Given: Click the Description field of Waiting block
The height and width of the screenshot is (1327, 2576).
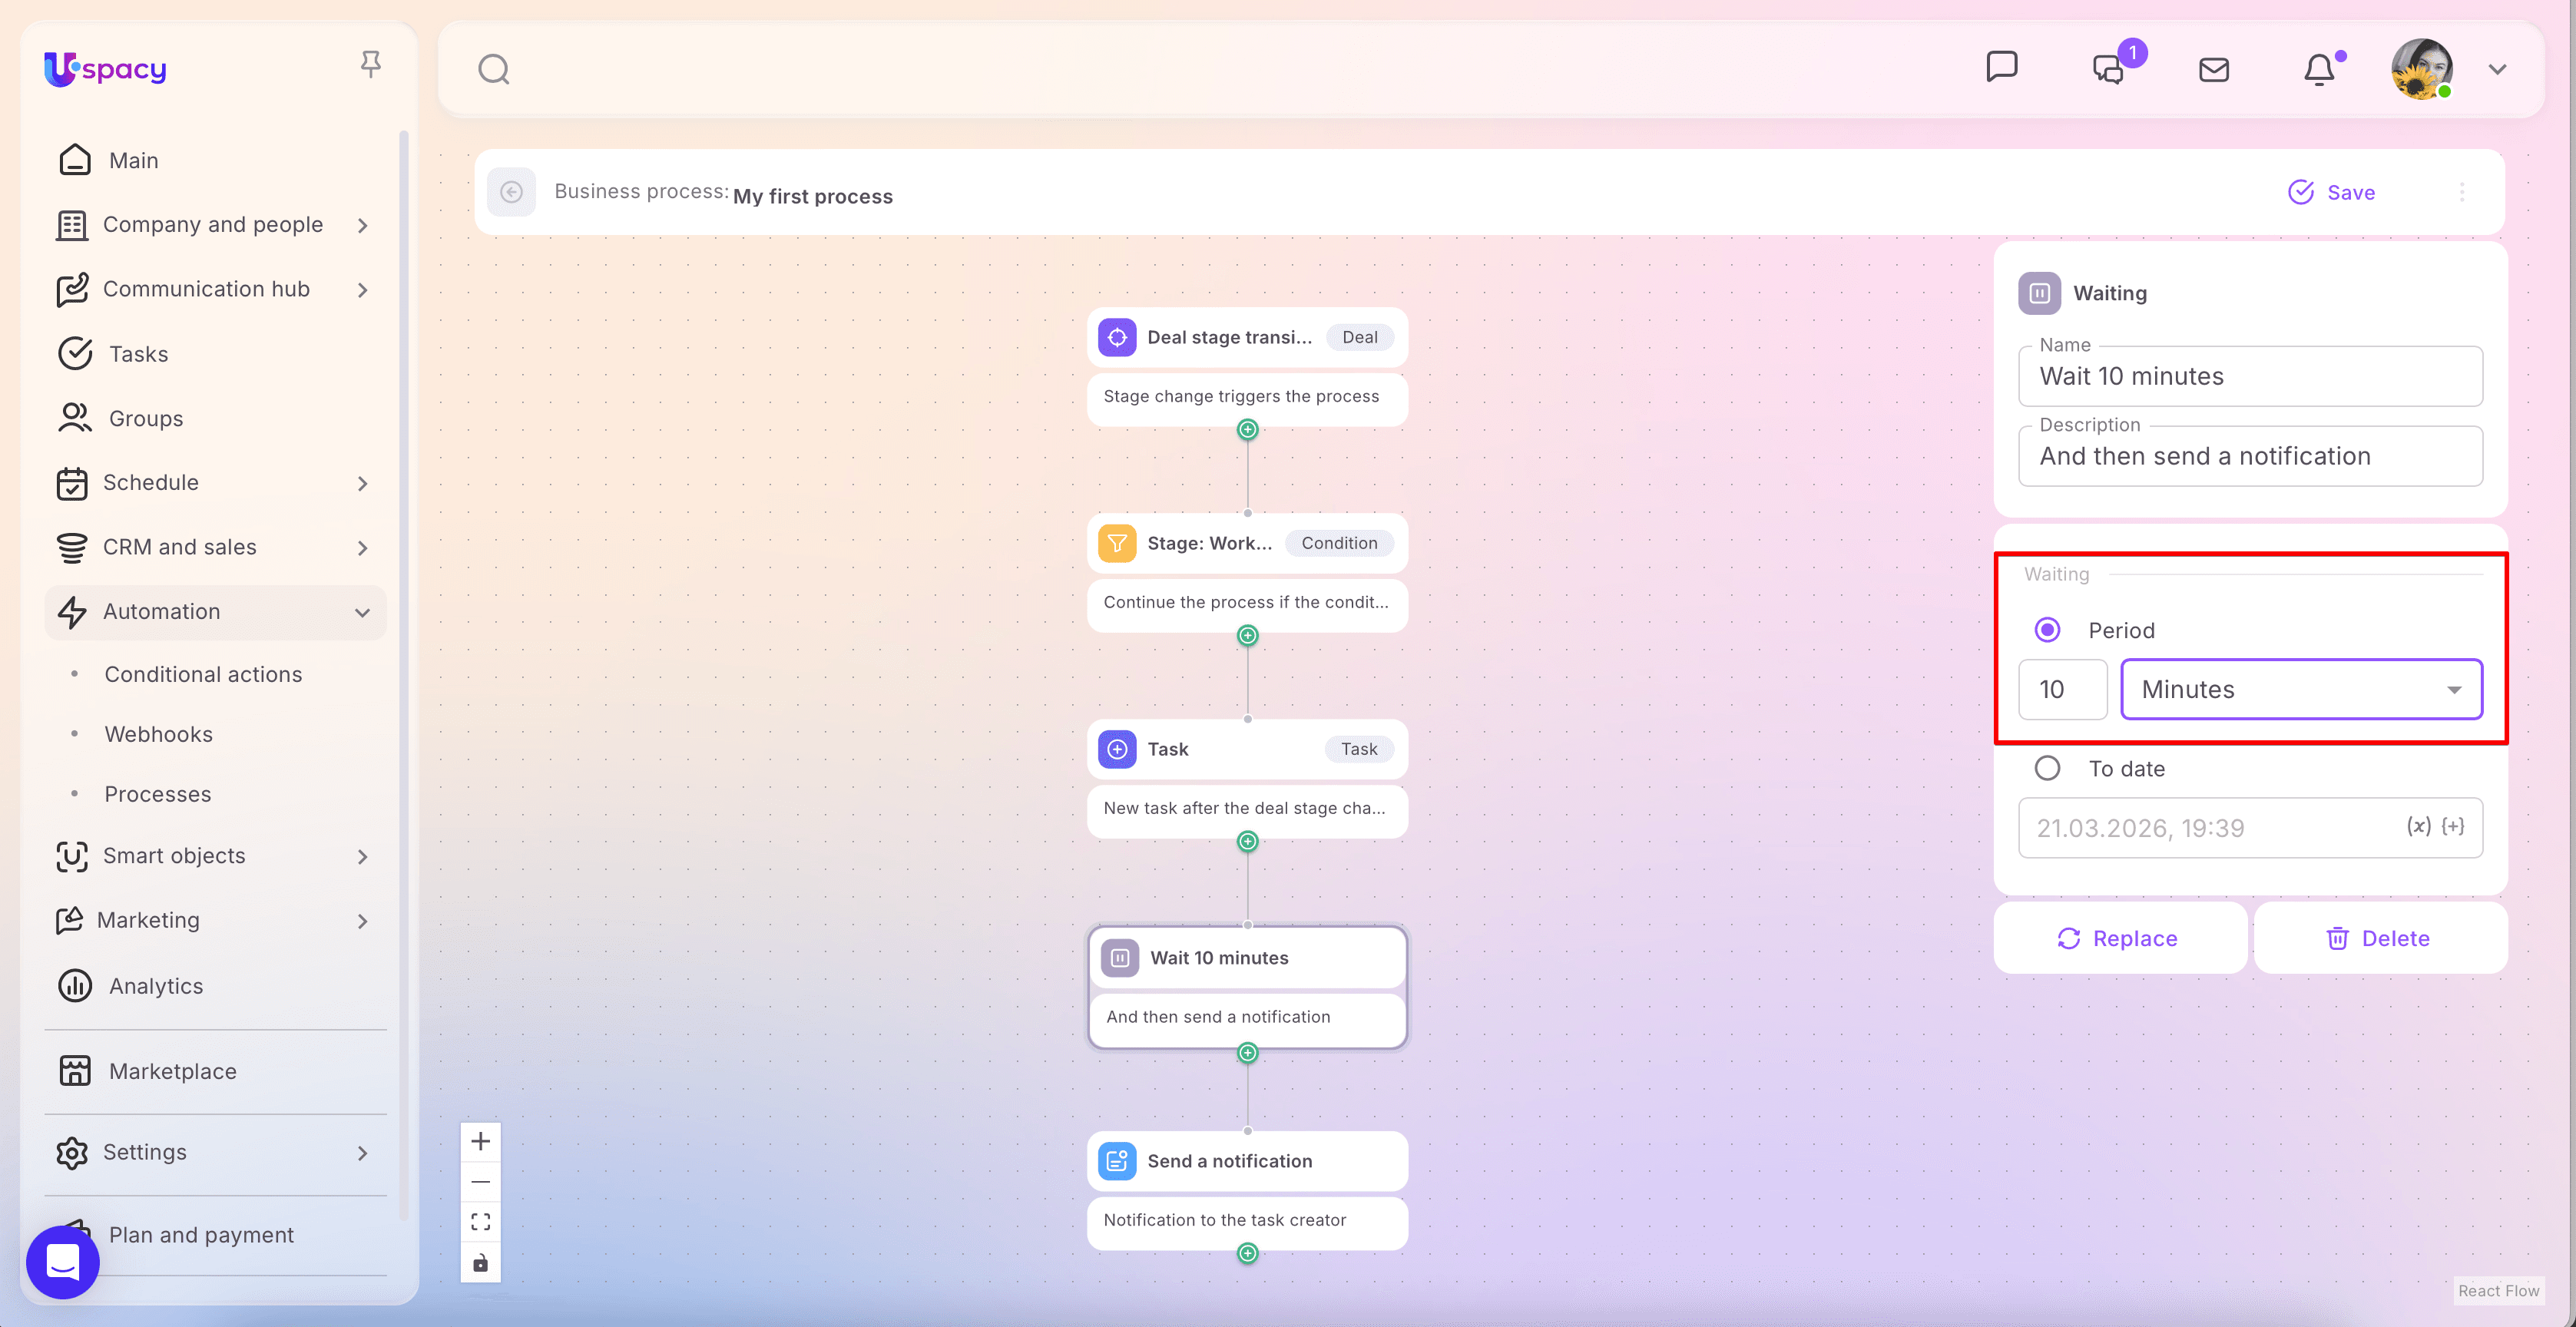Looking at the screenshot, I should (x=2249, y=456).
